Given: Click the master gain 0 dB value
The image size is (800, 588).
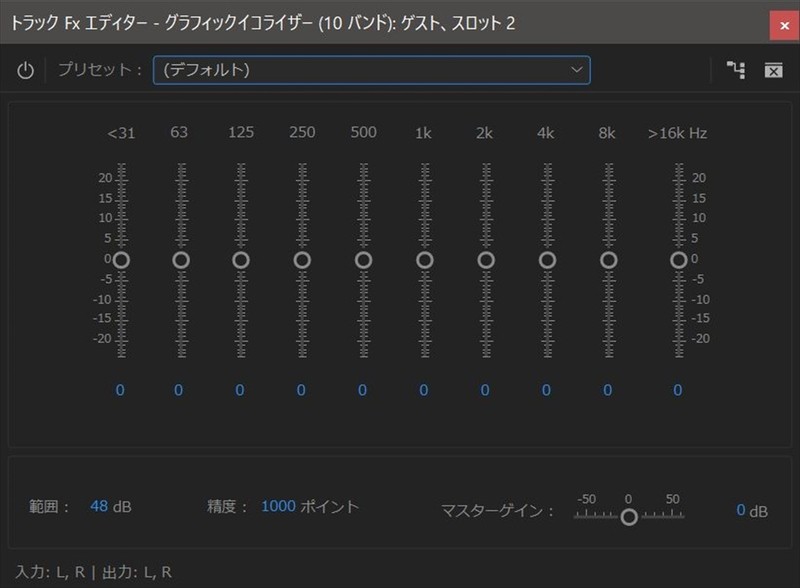Looking at the screenshot, I should point(741,510).
